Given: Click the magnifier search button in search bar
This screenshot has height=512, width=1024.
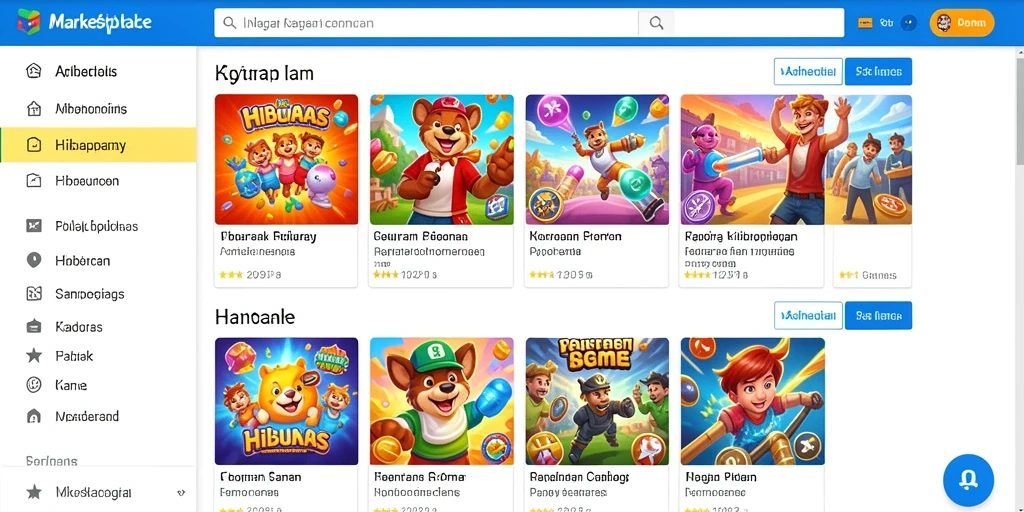Looking at the screenshot, I should tap(656, 23).
